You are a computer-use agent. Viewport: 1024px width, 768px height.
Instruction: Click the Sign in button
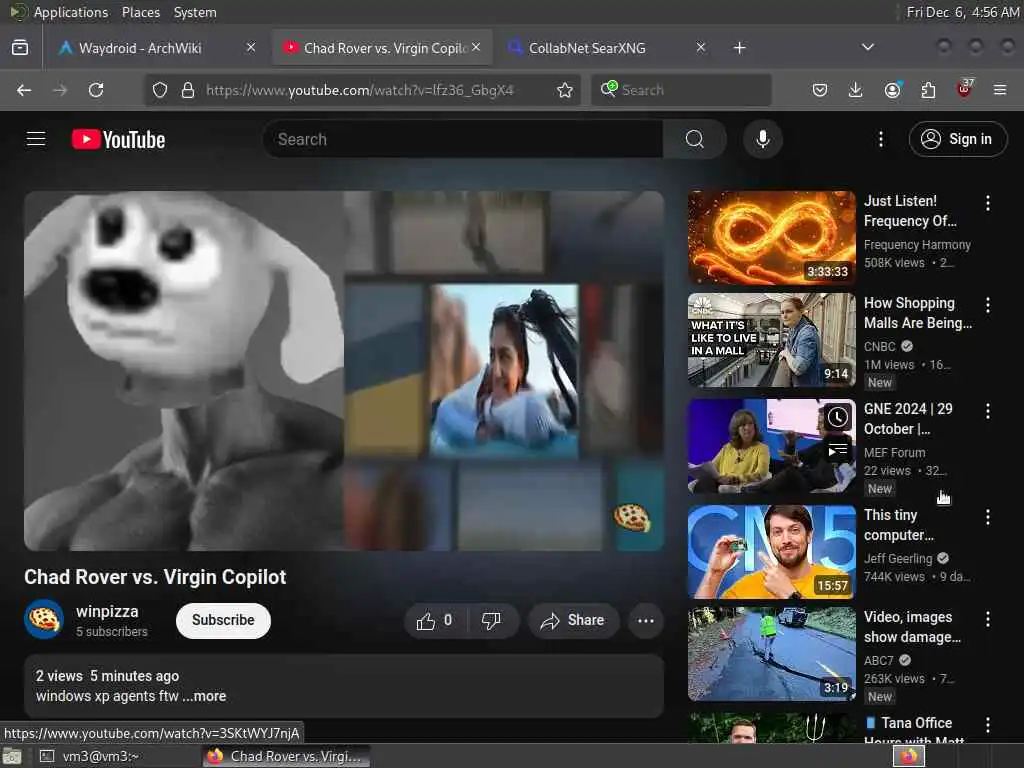tap(957, 139)
